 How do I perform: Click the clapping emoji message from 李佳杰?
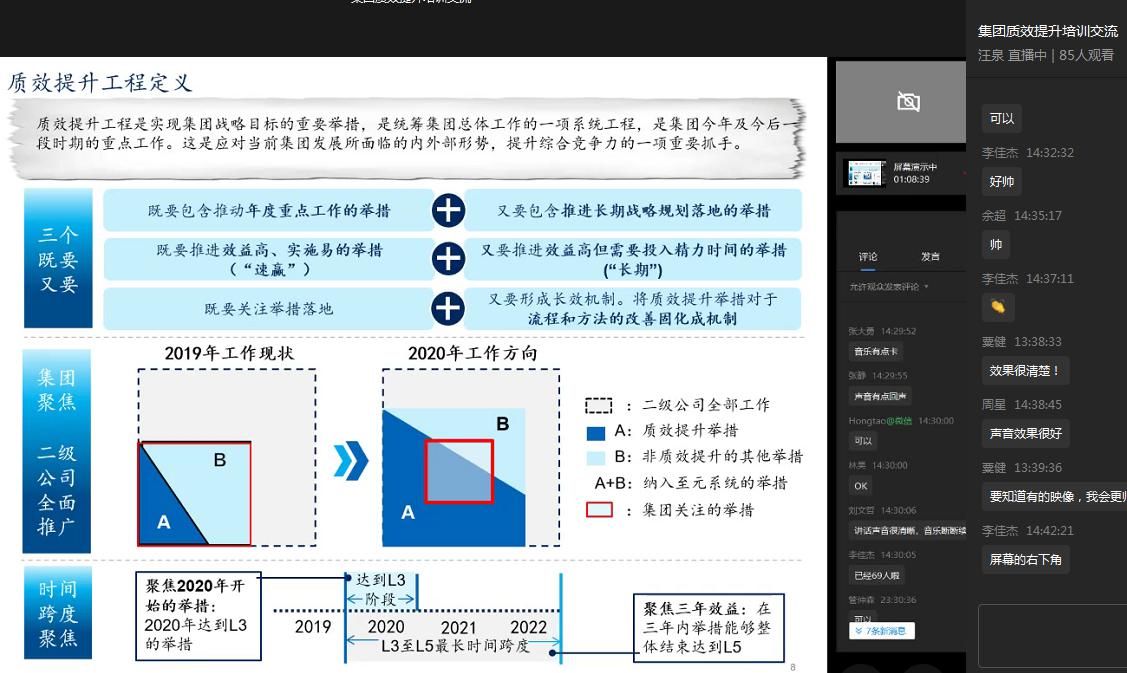coord(997,306)
